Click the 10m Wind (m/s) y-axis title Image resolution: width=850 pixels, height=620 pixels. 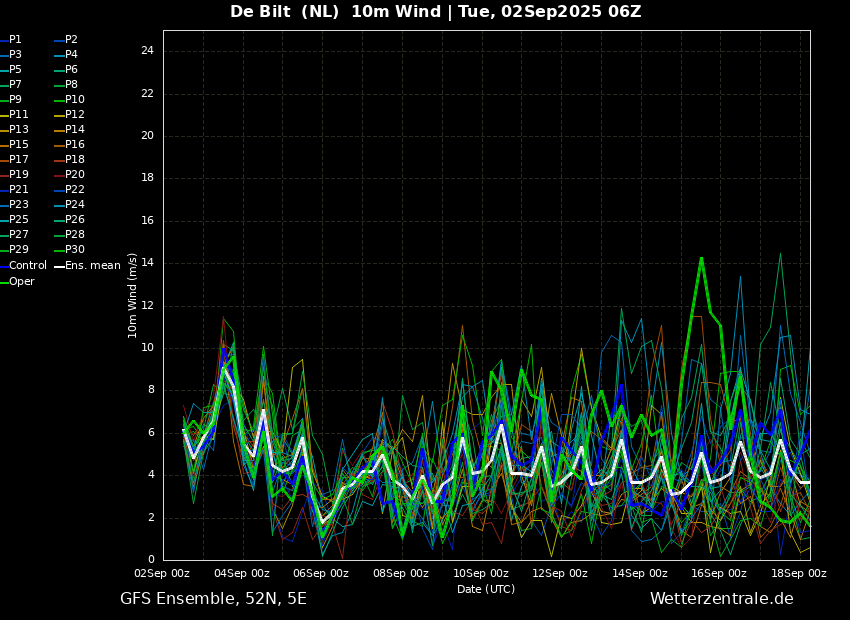click(132, 295)
